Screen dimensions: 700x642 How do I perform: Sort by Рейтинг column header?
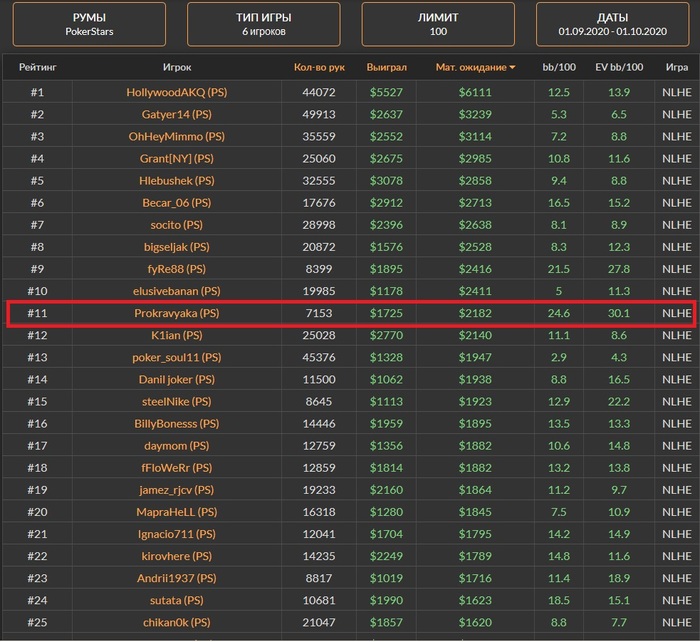point(38,67)
